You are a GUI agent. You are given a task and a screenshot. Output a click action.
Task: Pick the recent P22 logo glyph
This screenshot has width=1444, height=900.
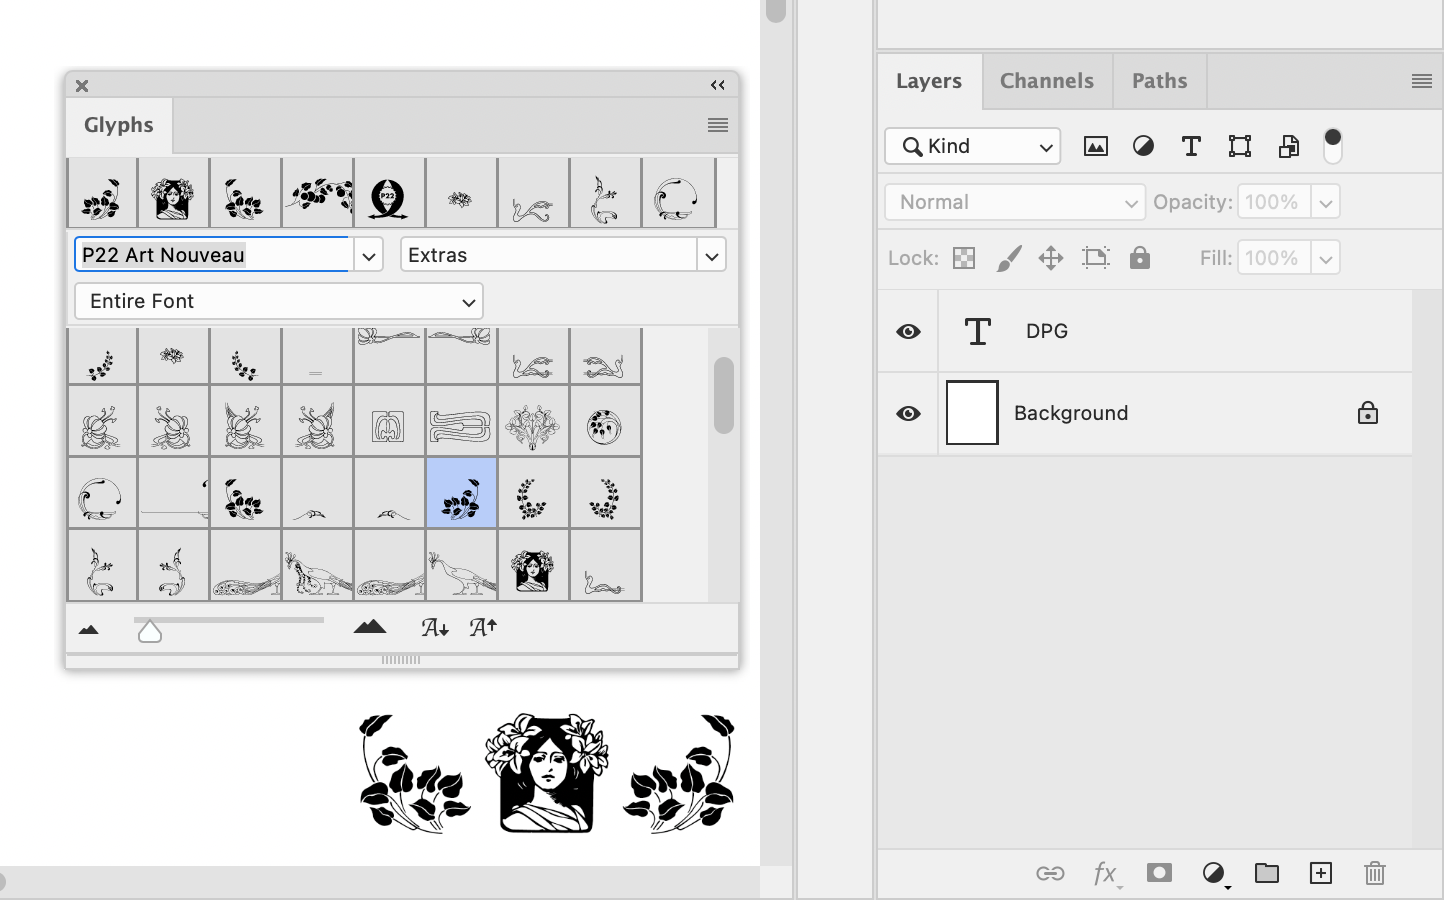(x=389, y=193)
